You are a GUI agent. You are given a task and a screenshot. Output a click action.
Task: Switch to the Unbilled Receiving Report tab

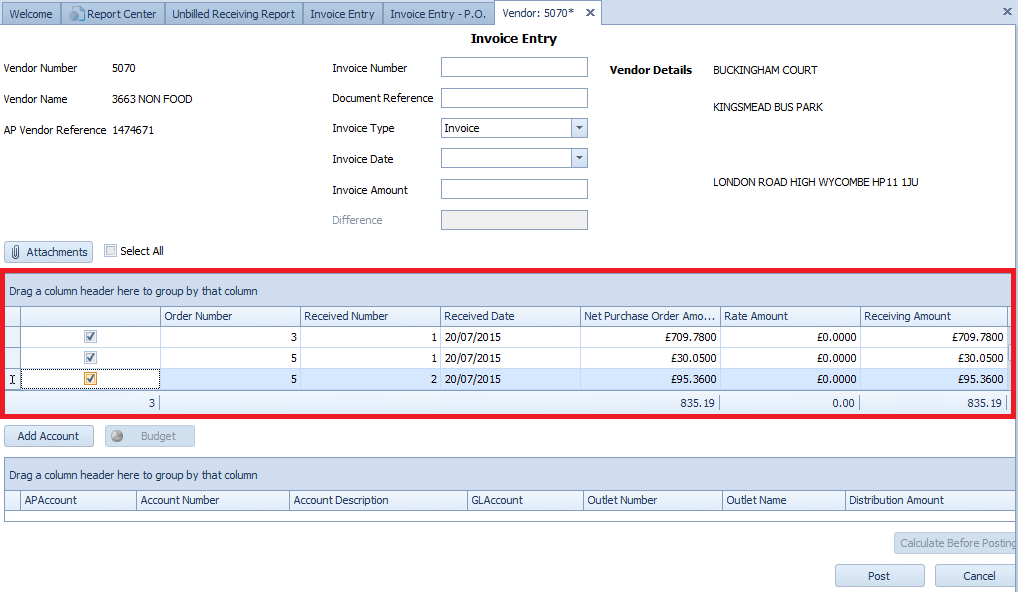pyautogui.click(x=233, y=14)
